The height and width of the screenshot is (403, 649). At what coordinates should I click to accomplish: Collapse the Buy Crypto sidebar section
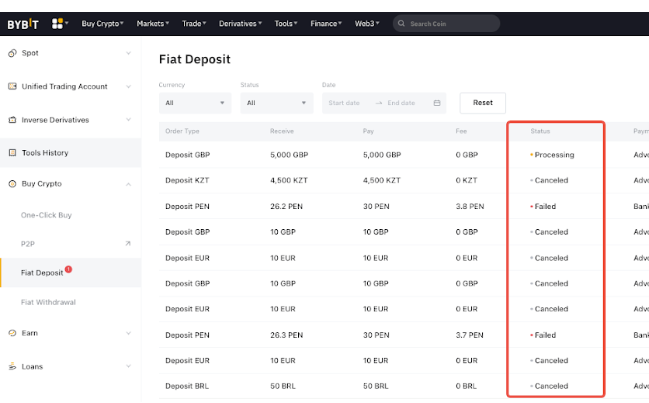pos(128,184)
